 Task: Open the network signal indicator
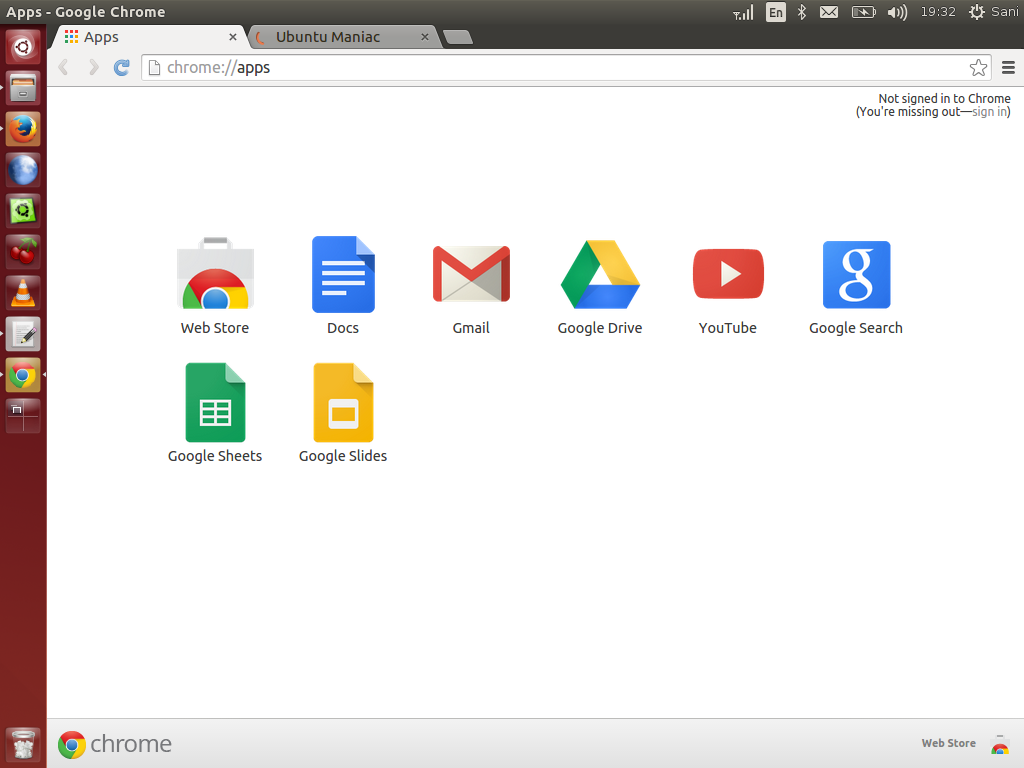[x=743, y=12]
